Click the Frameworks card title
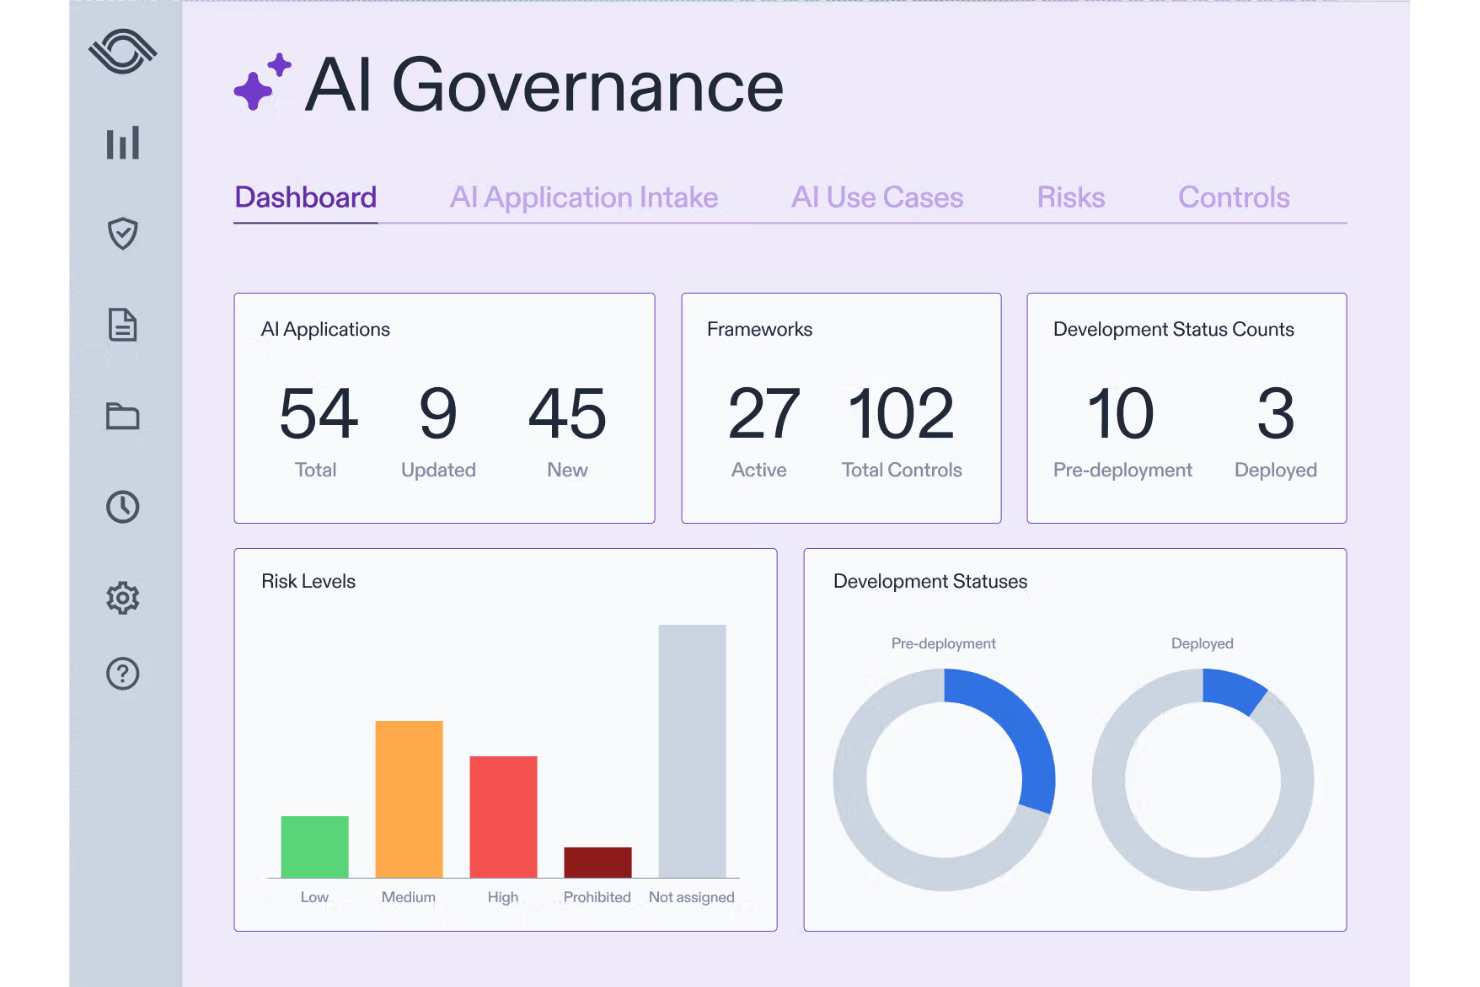The width and height of the screenshot is (1480, 987). 760,329
